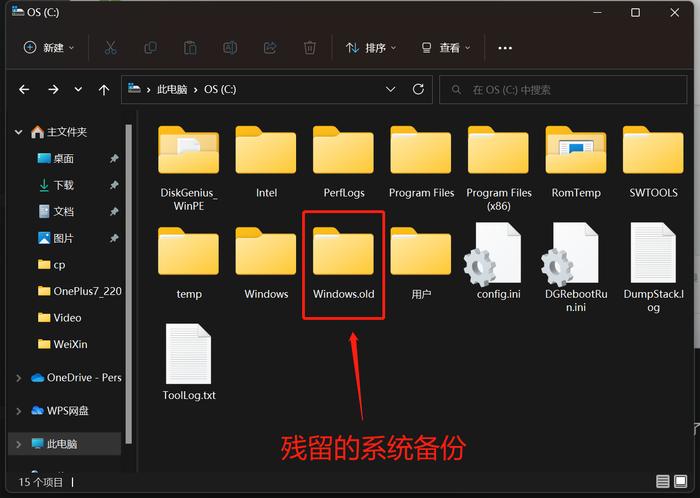Collapse the 主文件夹 section

click(x=19, y=132)
